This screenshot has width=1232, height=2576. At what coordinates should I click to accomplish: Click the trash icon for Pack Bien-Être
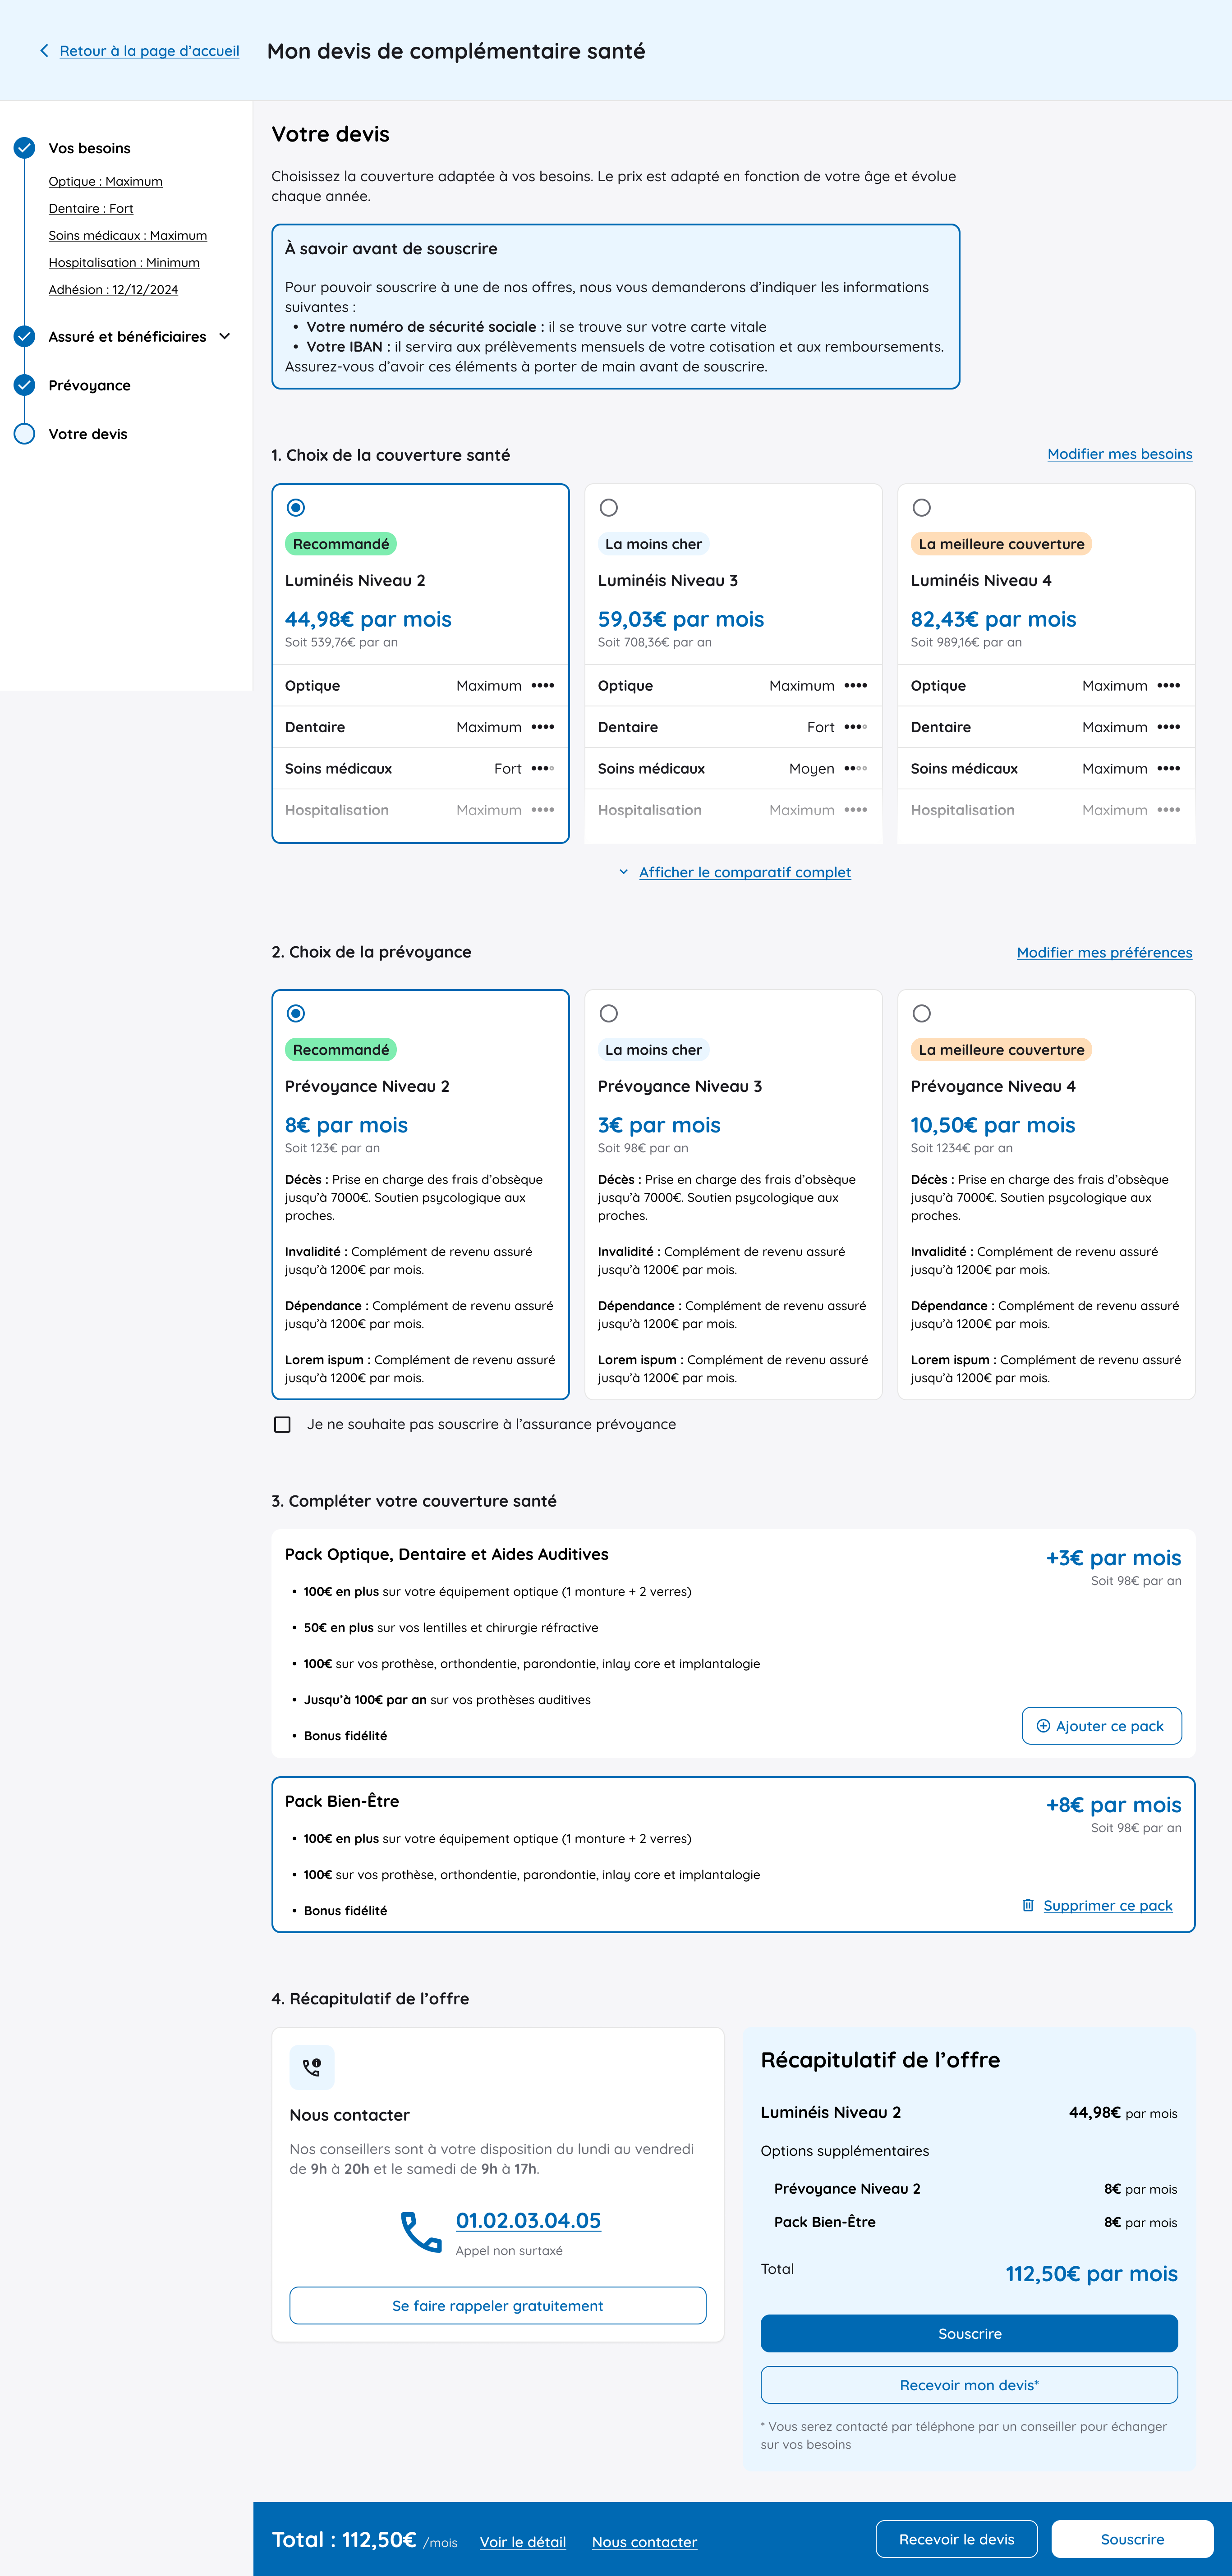(1028, 1905)
